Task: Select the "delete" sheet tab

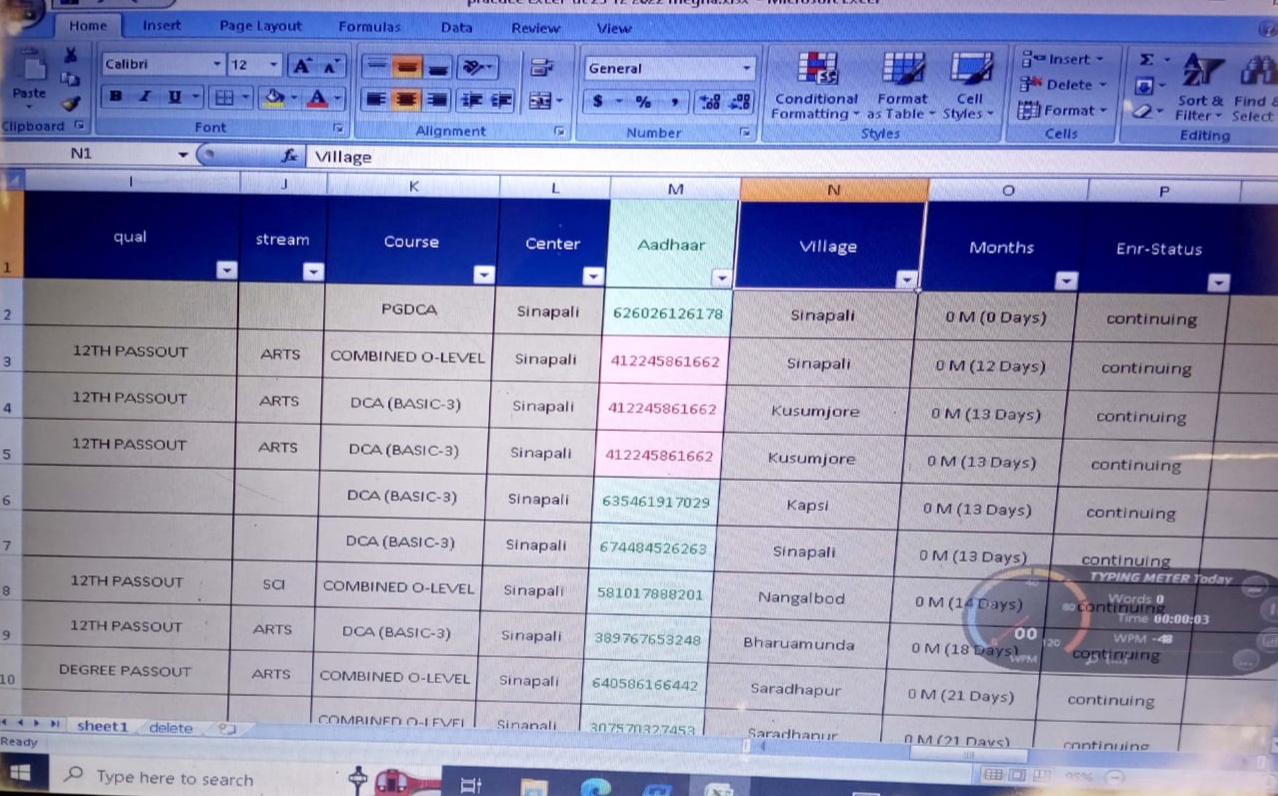Action: tap(171, 728)
